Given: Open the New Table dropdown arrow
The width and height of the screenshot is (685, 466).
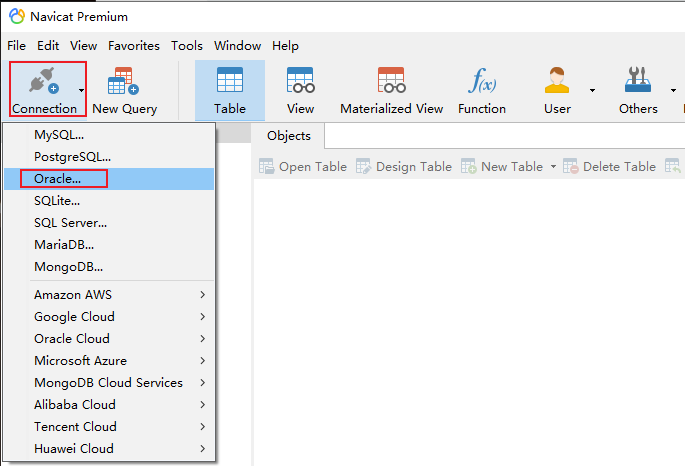Looking at the screenshot, I should coord(553,166).
